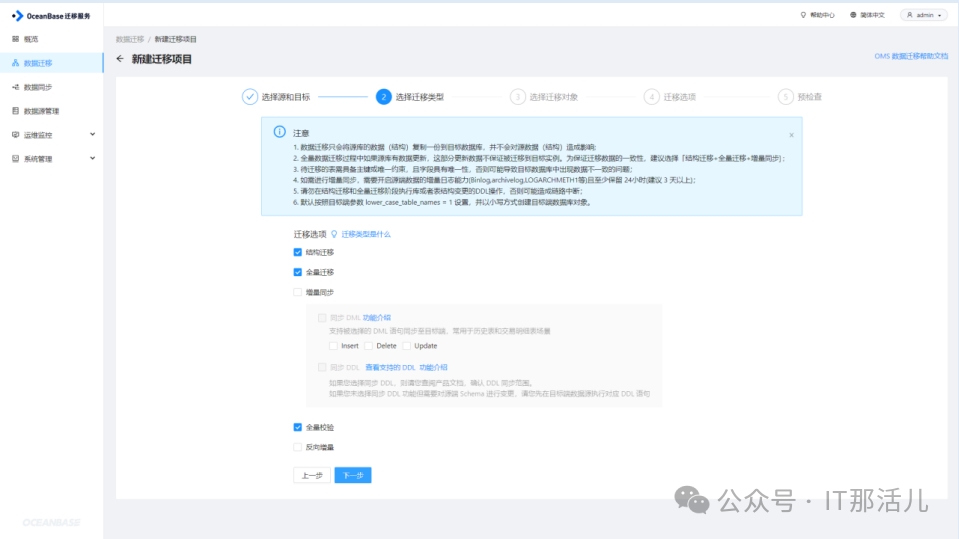Open 功能介绍 link beside 同步 DDL
This screenshot has height=539, width=959.
coord(433,367)
